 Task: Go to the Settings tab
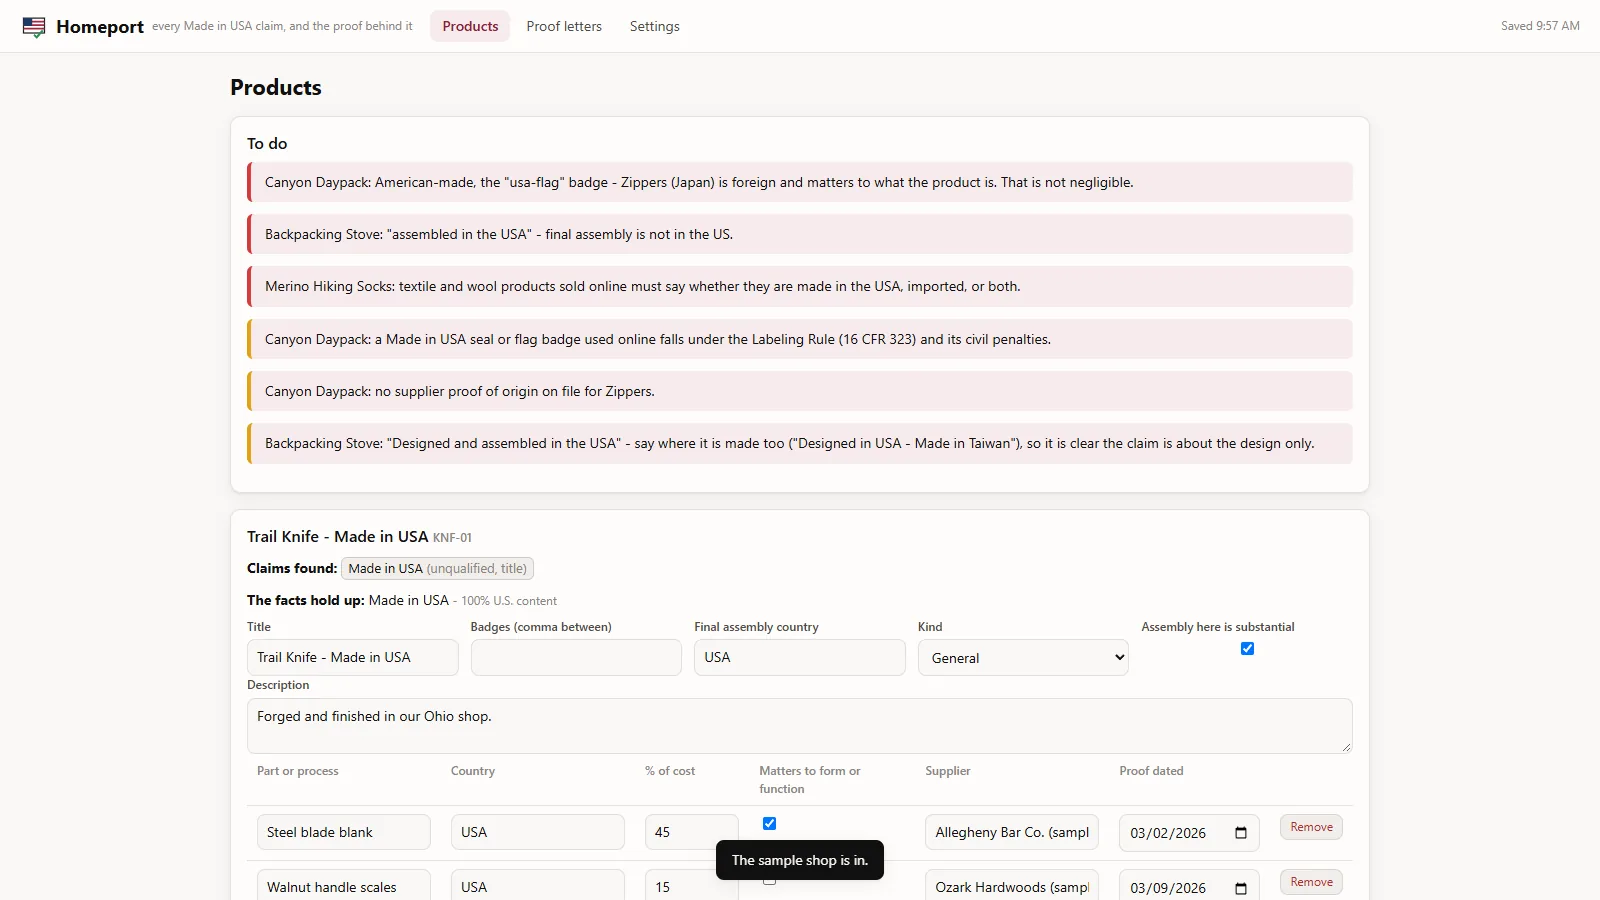pos(654,26)
